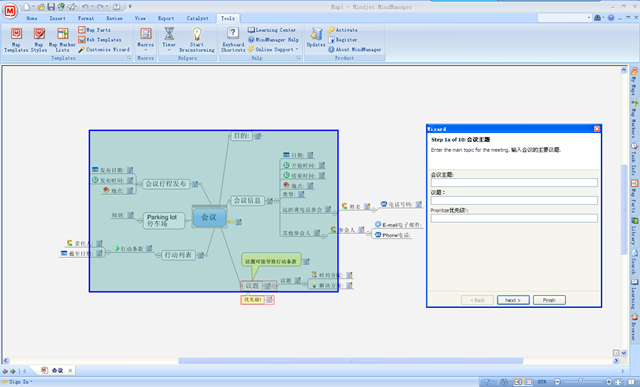
Task: Open the Macros menu button
Action: [x=146, y=39]
